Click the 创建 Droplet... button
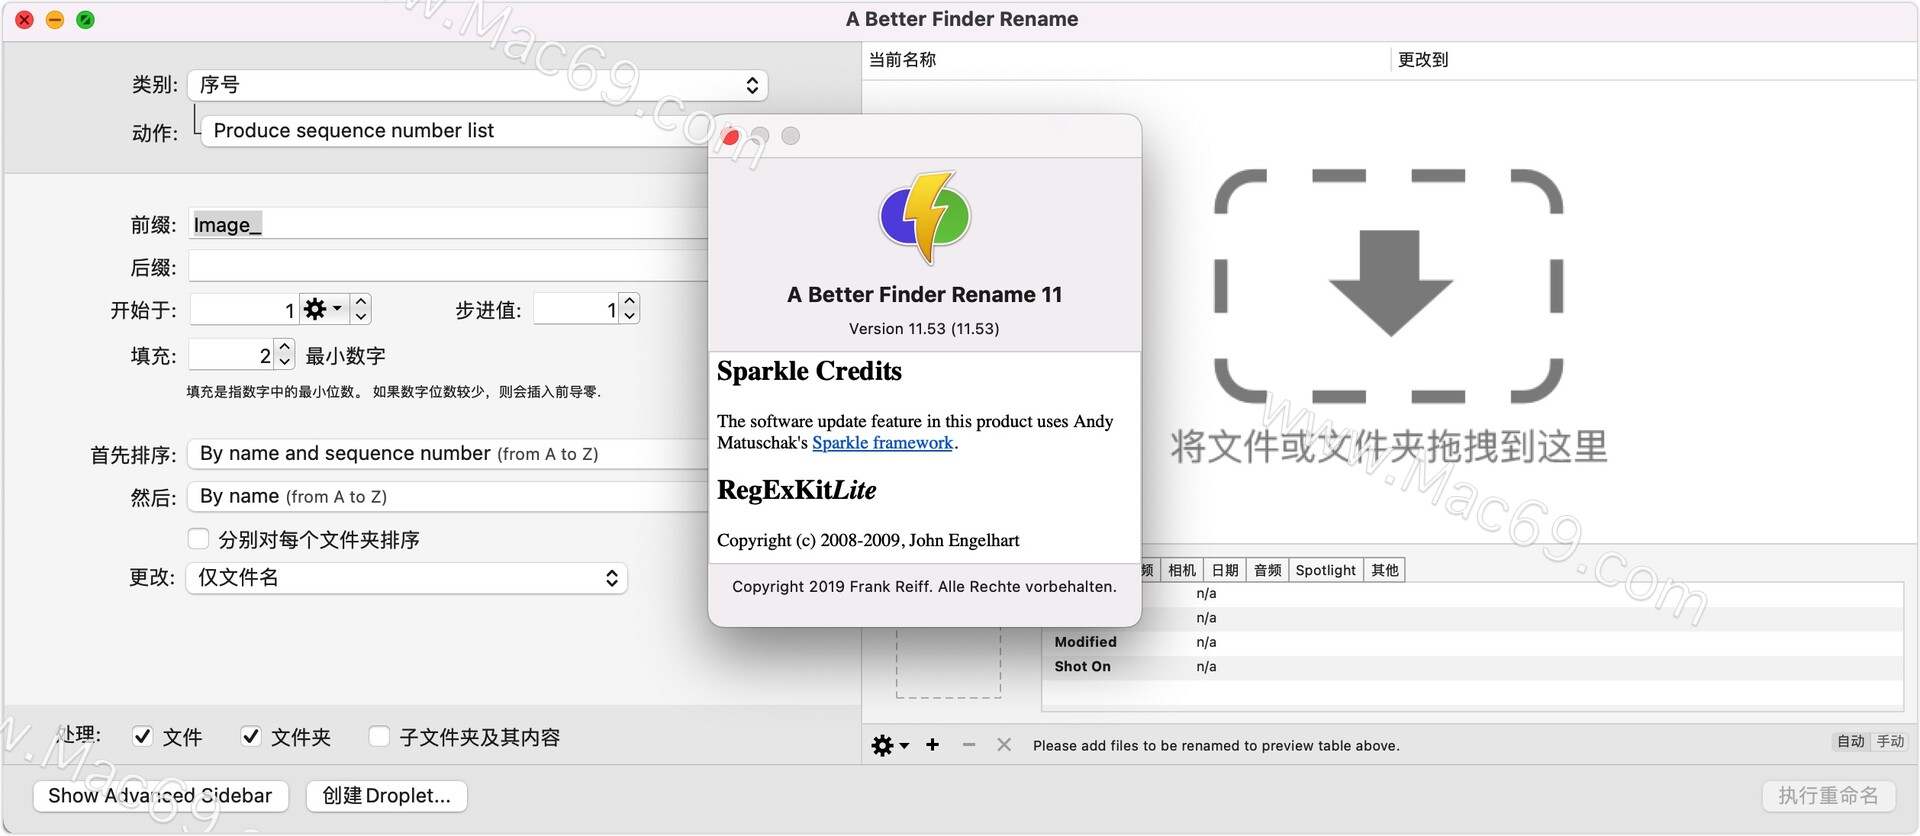Image resolution: width=1920 pixels, height=836 pixels. pyautogui.click(x=387, y=796)
